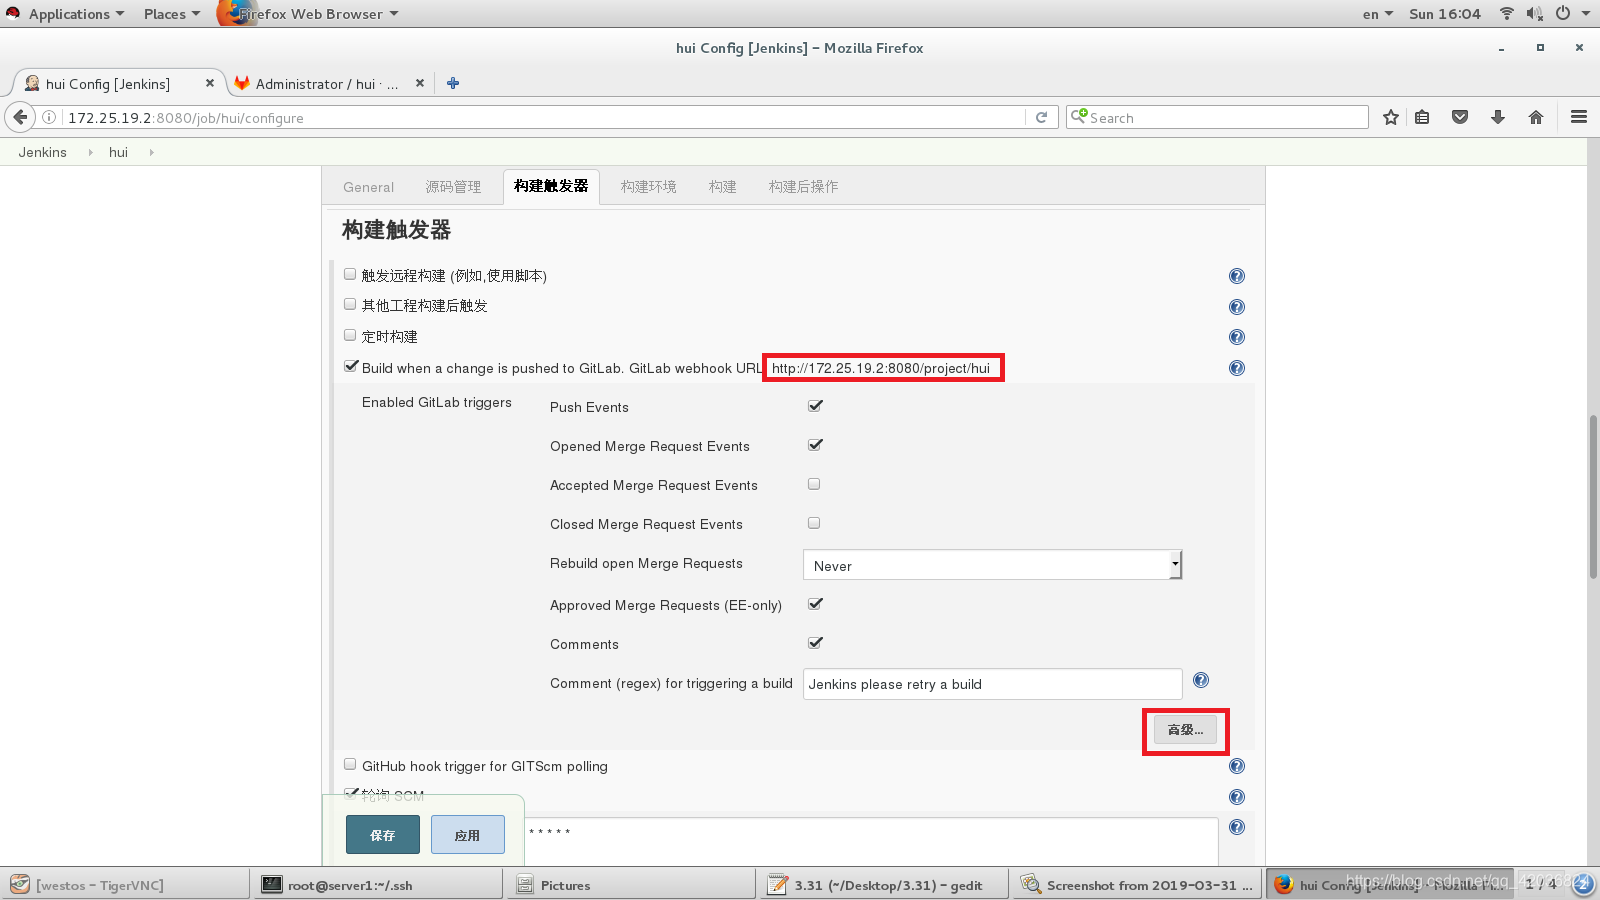Close the Administrator / hui tab
The height and width of the screenshot is (900, 1600).
coord(420,83)
